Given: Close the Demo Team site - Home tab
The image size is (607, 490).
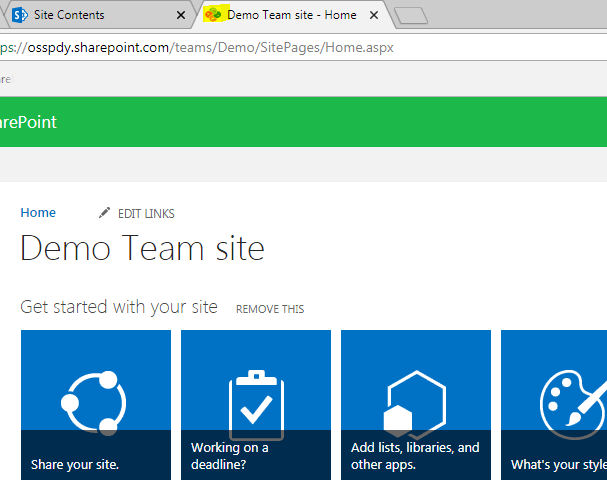Looking at the screenshot, I should (374, 15).
